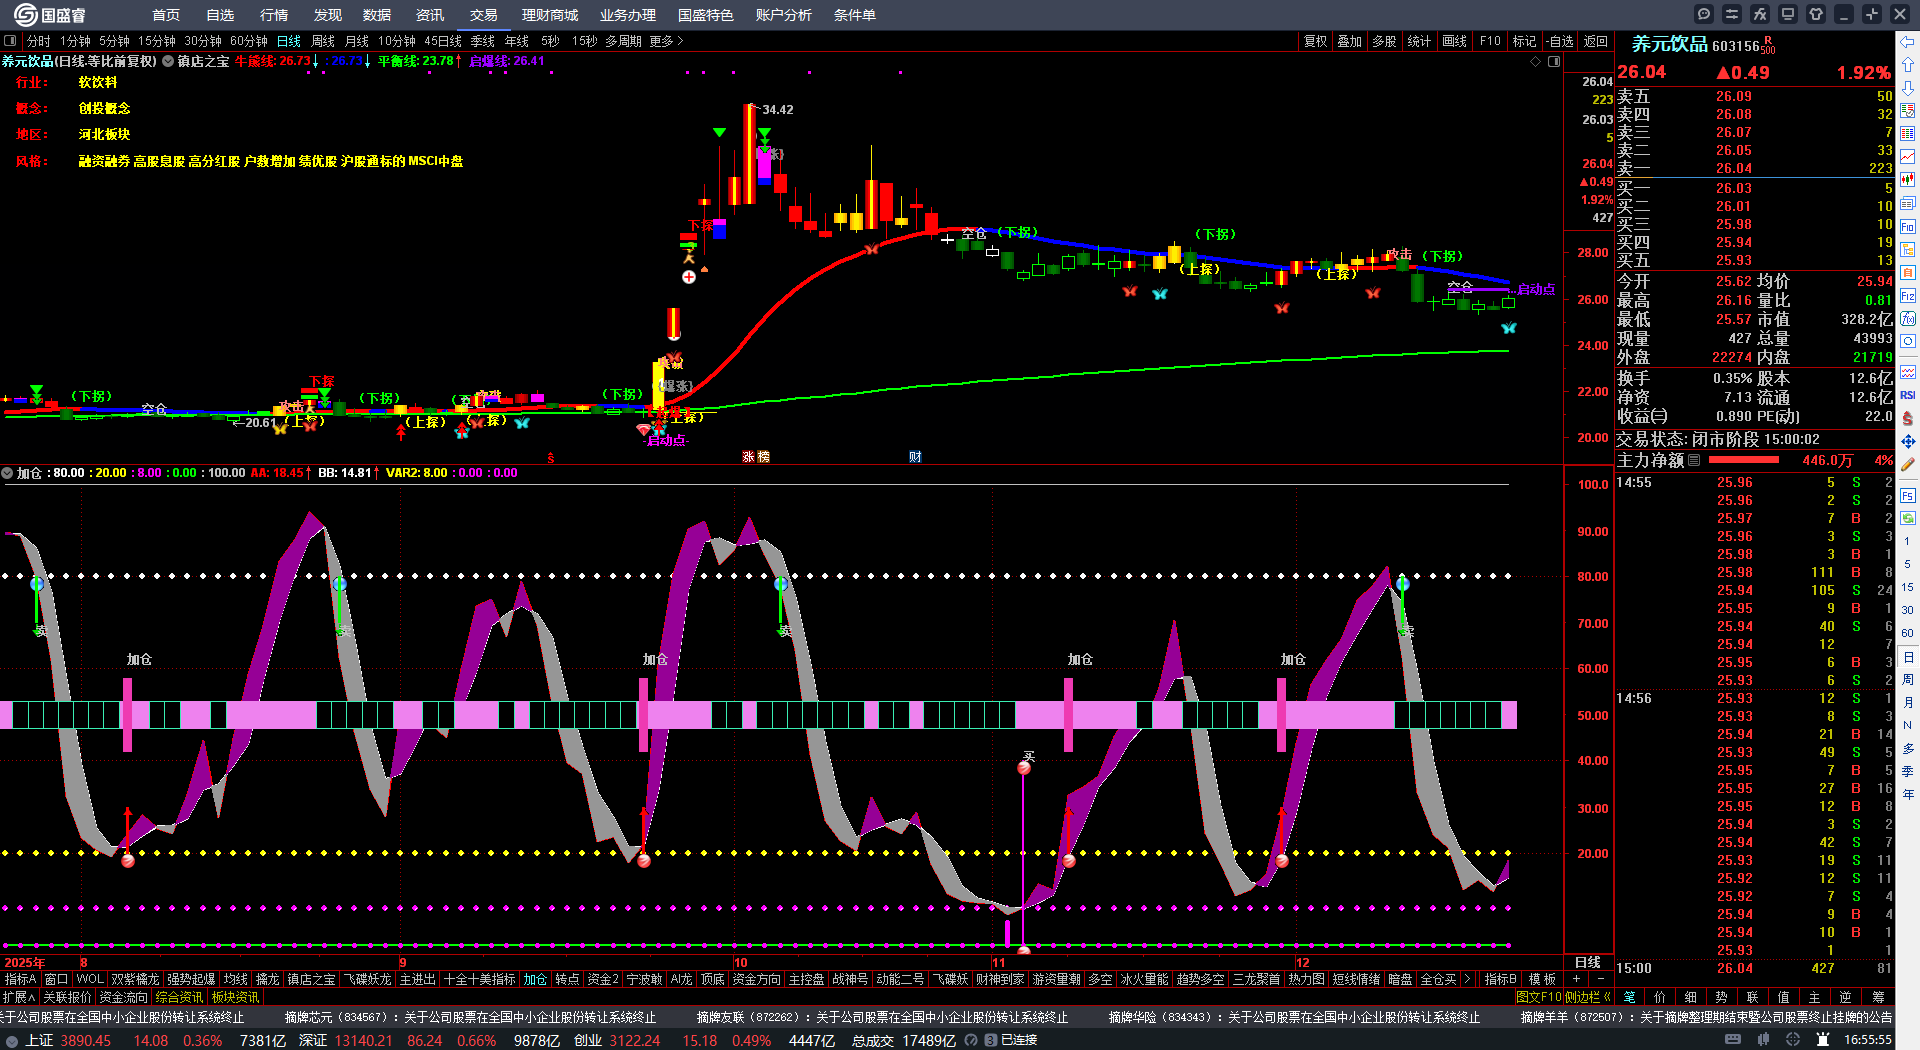Click the red 主力净额 progress bar

[x=1744, y=461]
